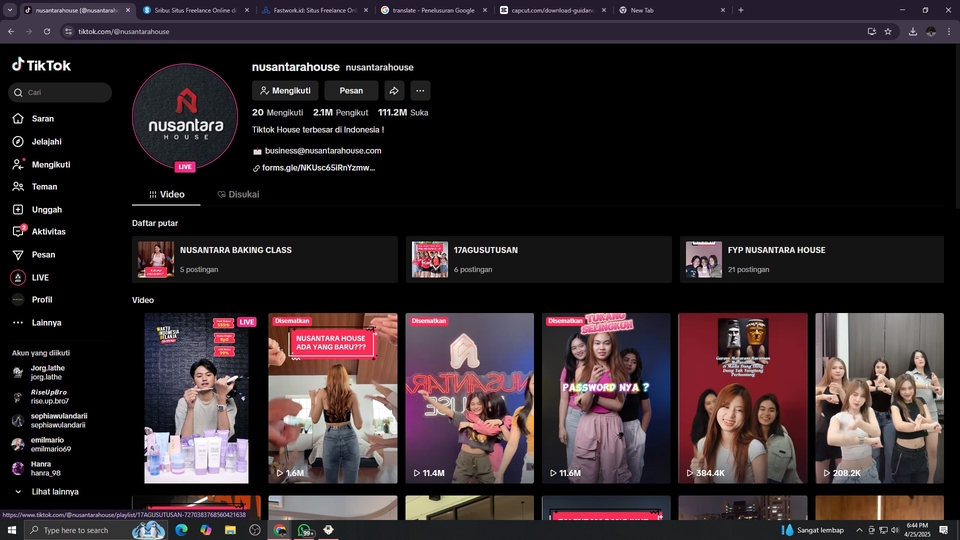Open the three-dot profile options menu
This screenshot has width=960, height=540.
tap(420, 91)
